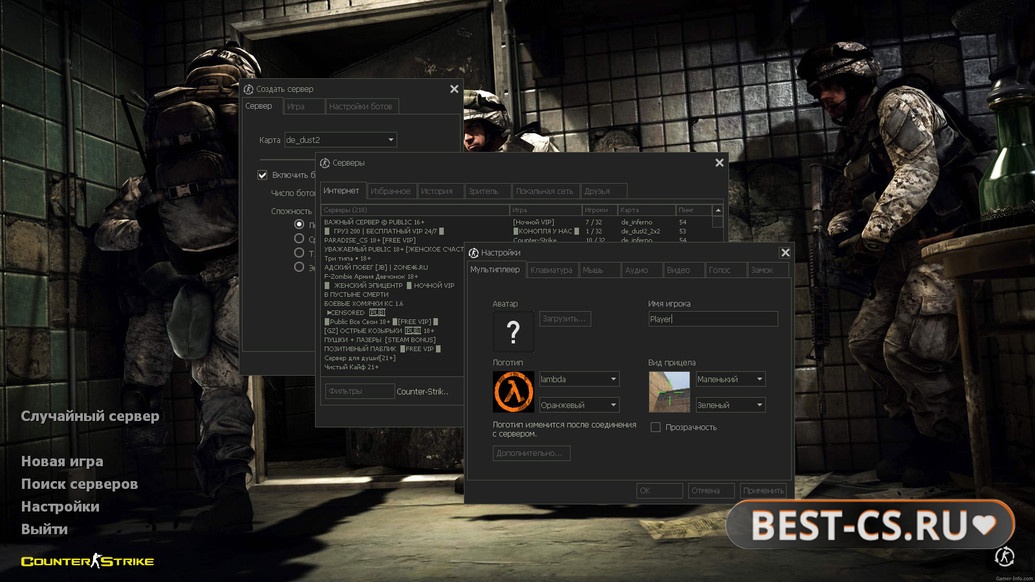Switch to the Мышь tab in Настройки
Image resolution: width=1035 pixels, height=582 pixels.
click(599, 270)
